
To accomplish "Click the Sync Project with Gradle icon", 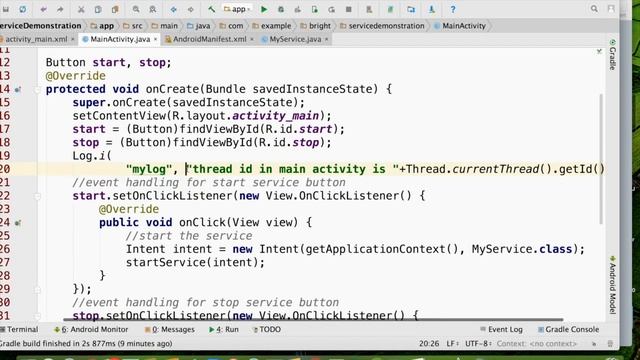I will (390, 9).
